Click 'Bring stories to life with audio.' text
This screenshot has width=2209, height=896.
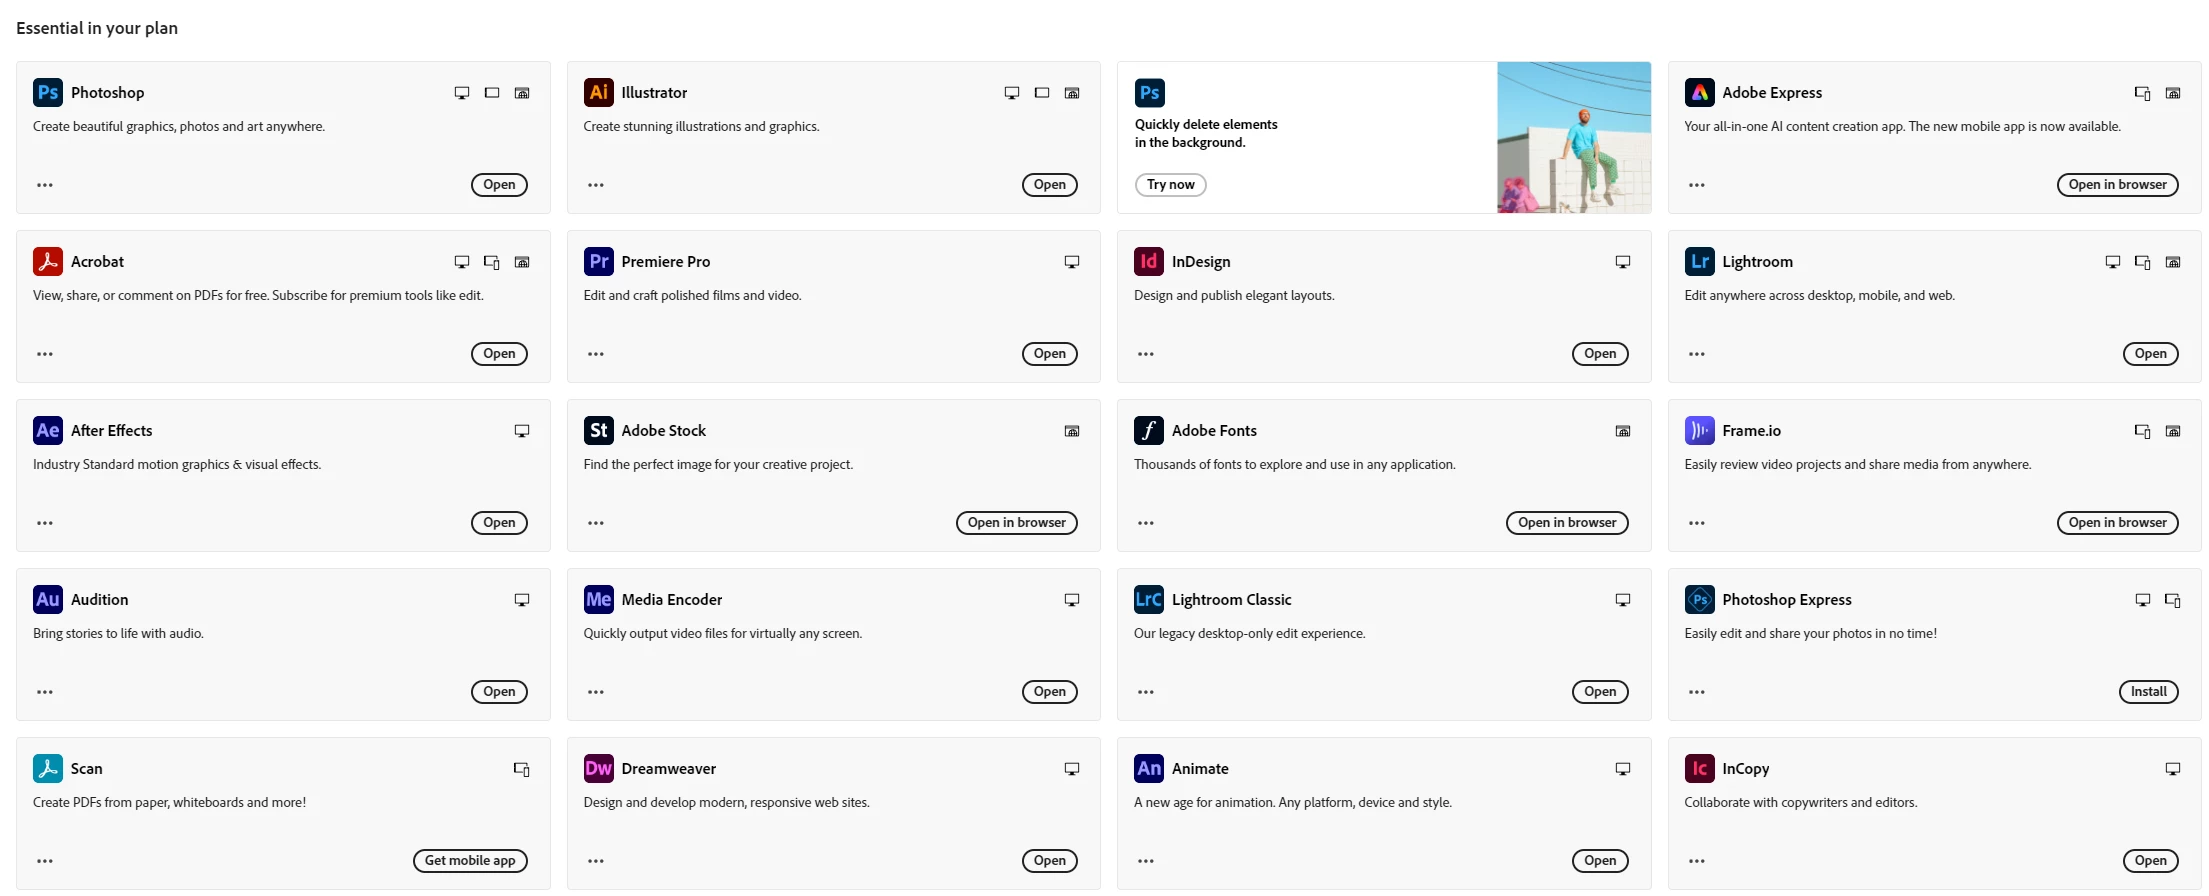(x=118, y=634)
